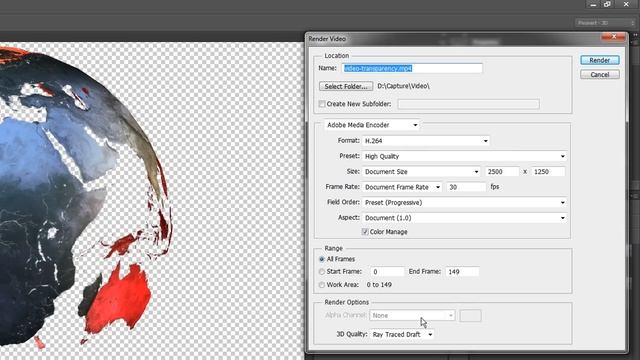This screenshot has height=360, width=640.
Task: Click the height field showing 1250
Action: (548, 172)
